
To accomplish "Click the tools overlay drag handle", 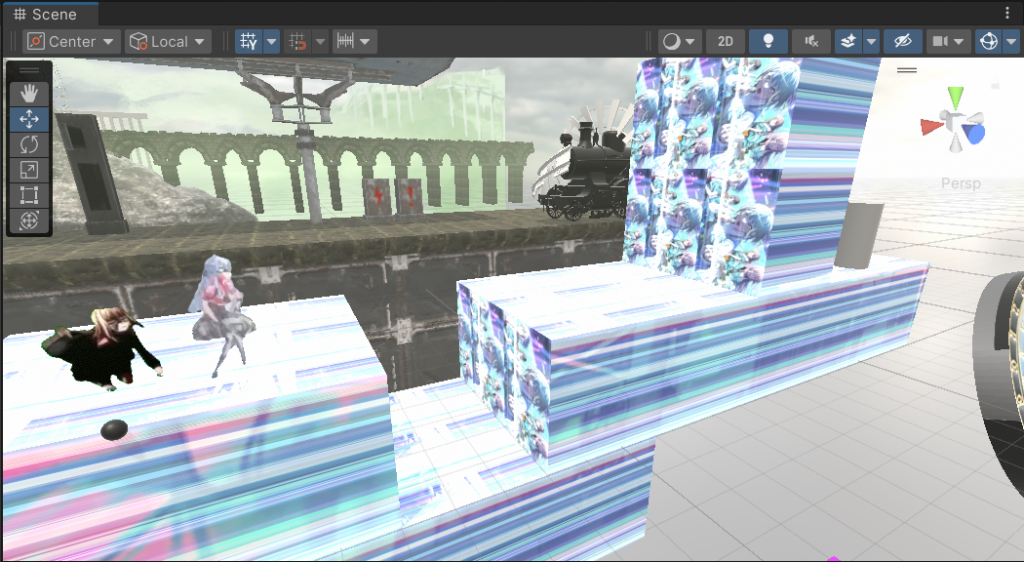I will pos(29,70).
